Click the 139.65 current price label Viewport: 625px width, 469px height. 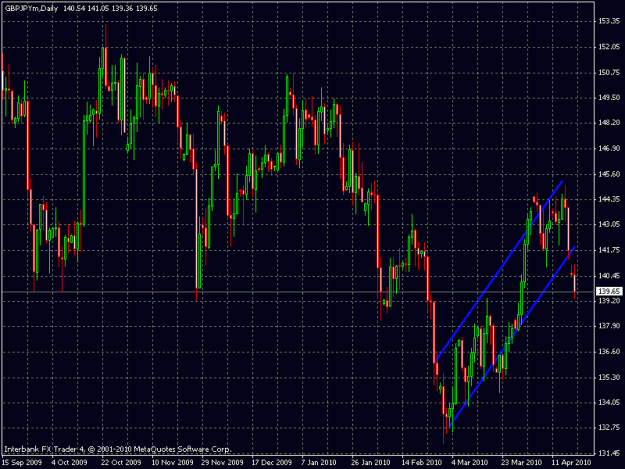[x=609, y=291]
